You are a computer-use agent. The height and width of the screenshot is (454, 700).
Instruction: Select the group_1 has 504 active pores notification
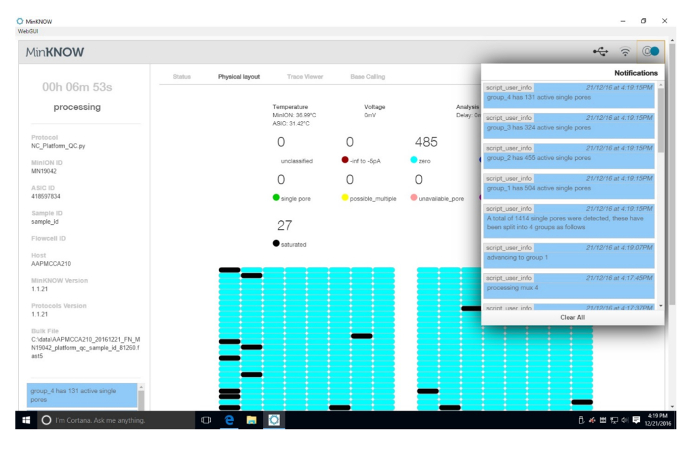[x=569, y=186]
